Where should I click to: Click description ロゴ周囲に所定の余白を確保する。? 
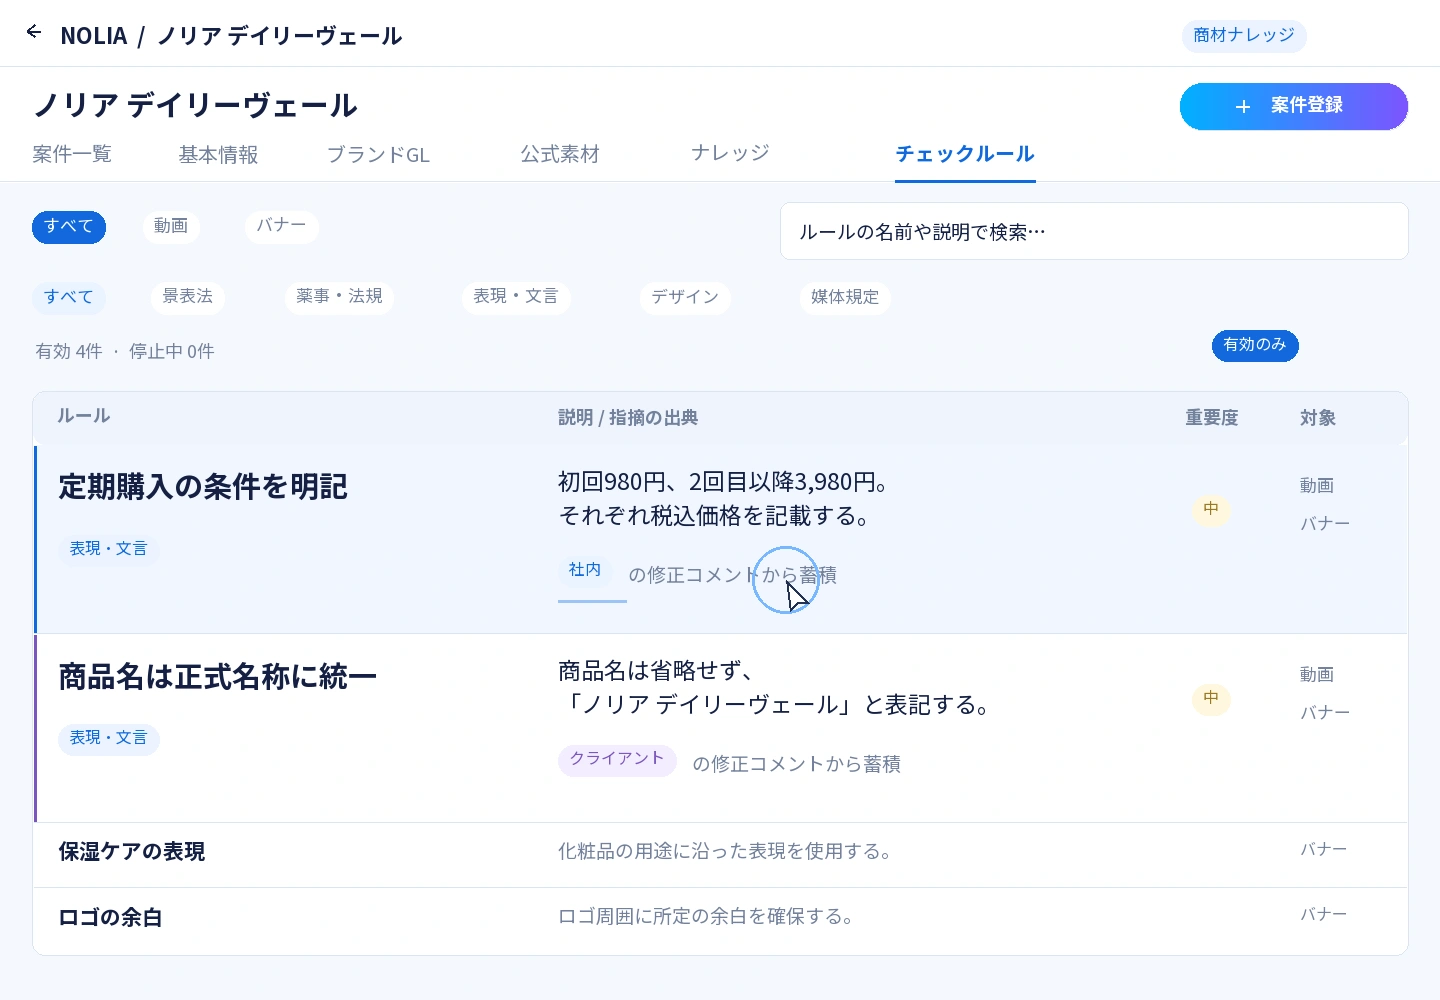click(706, 916)
